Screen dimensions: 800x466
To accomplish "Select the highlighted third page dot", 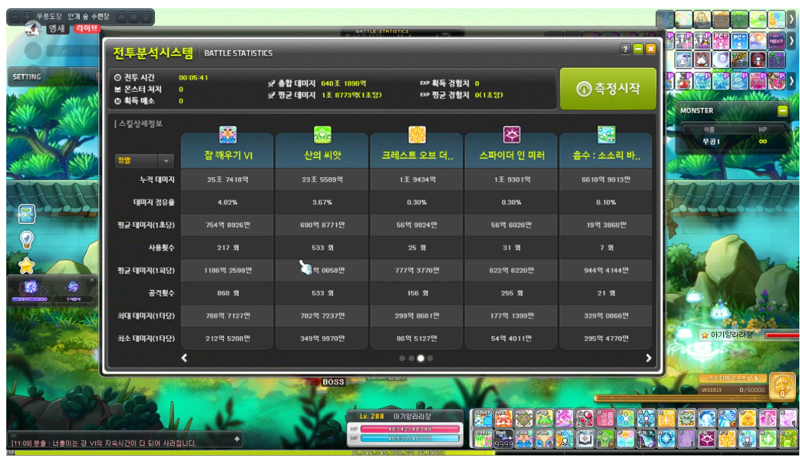I will 420,358.
